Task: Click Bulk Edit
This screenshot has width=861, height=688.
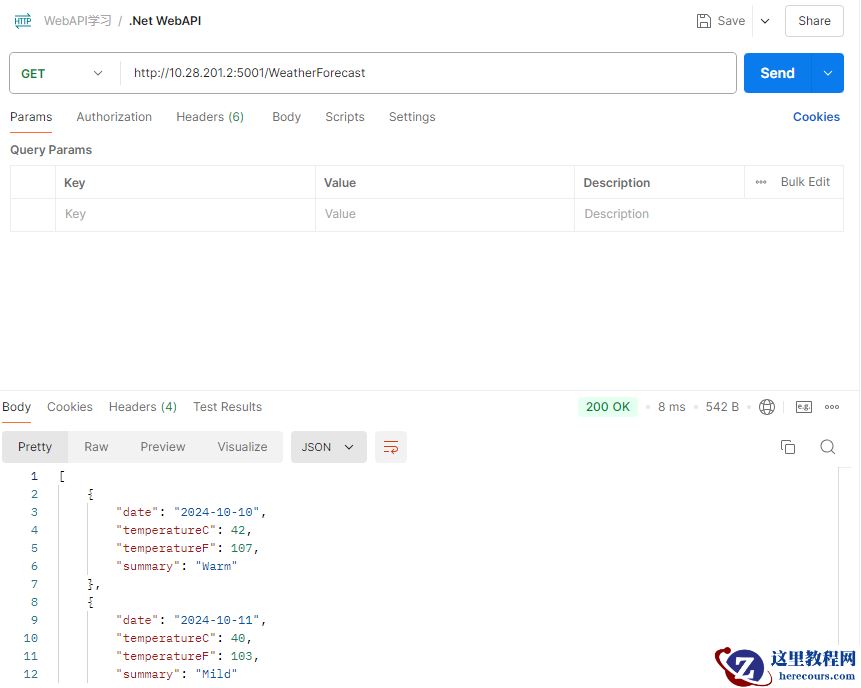Action: (805, 182)
